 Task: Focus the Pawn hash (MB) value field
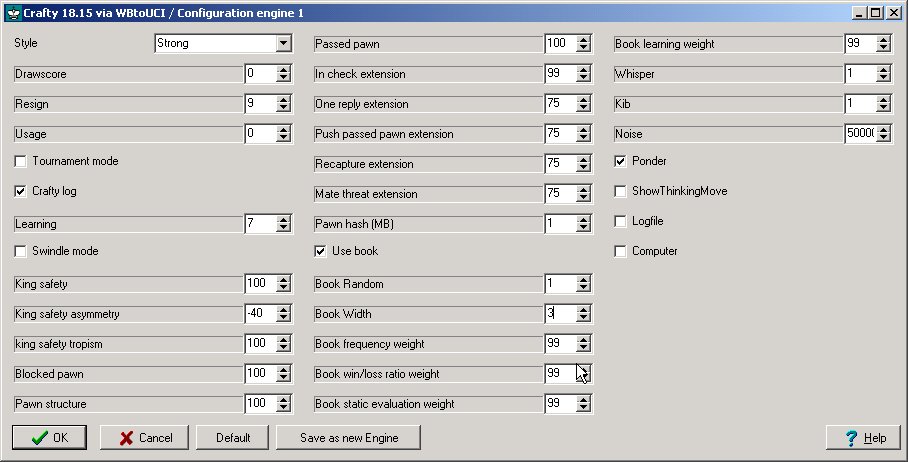pyautogui.click(x=560, y=223)
